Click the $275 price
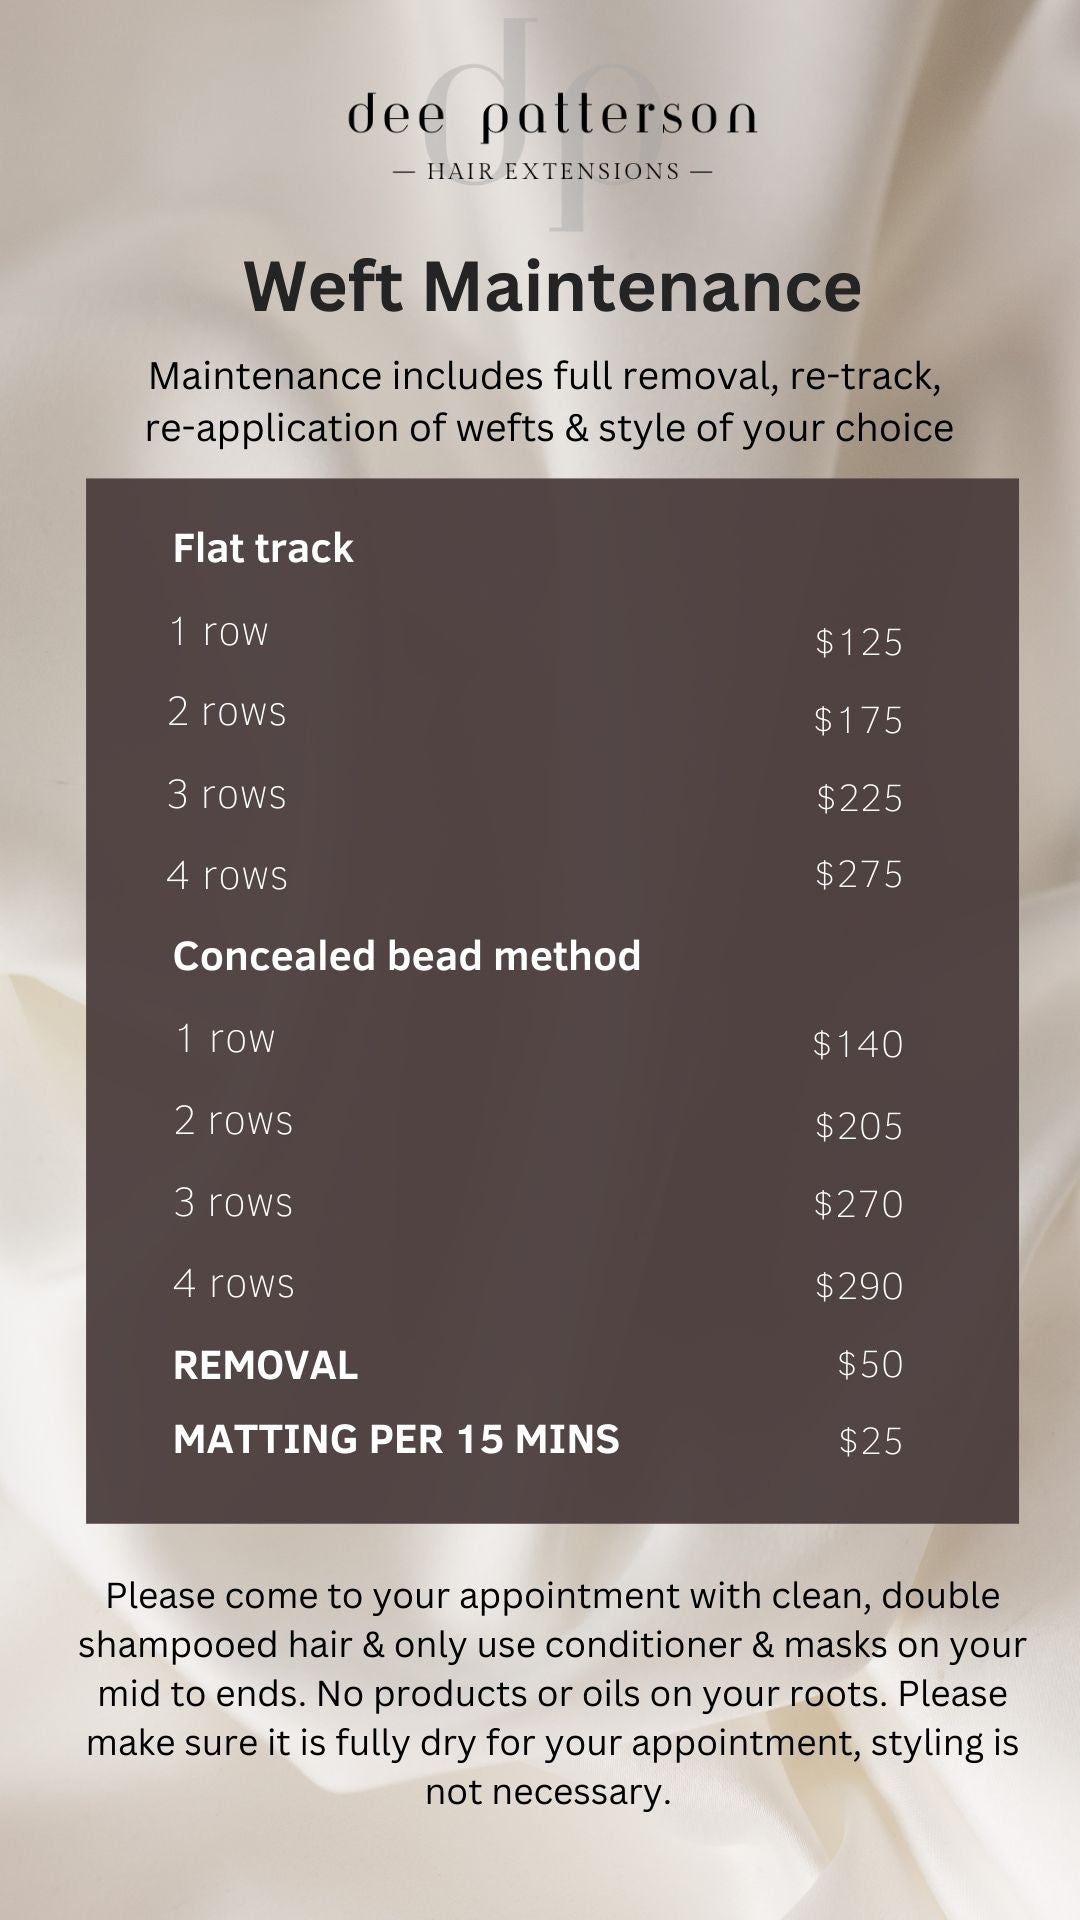Screen dimensions: 1080x1920 pyautogui.click(x=858, y=875)
